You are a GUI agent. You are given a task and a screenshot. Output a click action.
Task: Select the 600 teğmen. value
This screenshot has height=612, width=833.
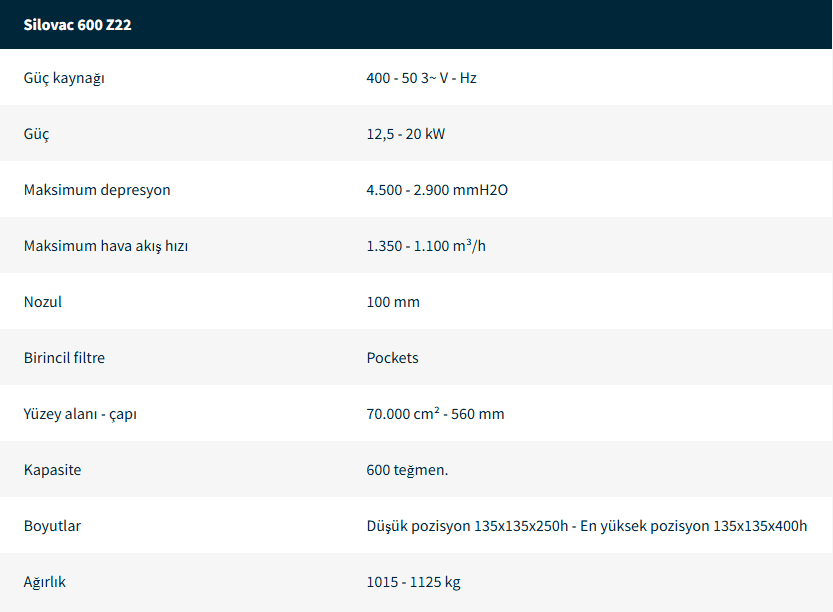click(x=407, y=470)
